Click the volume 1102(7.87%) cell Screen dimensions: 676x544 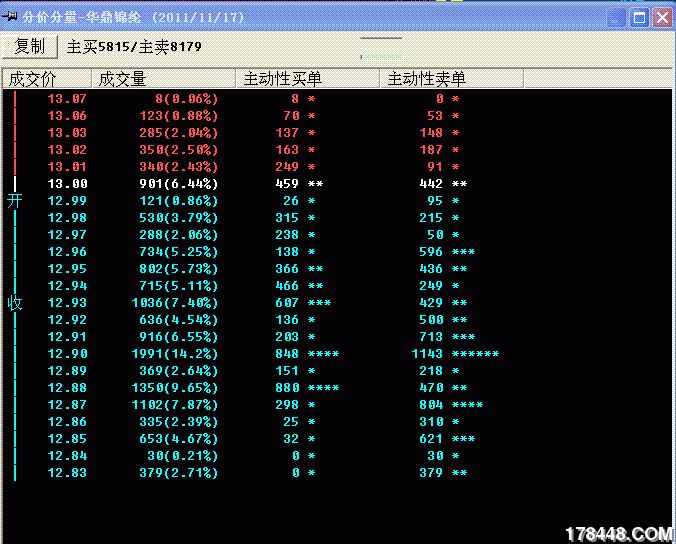[175, 405]
